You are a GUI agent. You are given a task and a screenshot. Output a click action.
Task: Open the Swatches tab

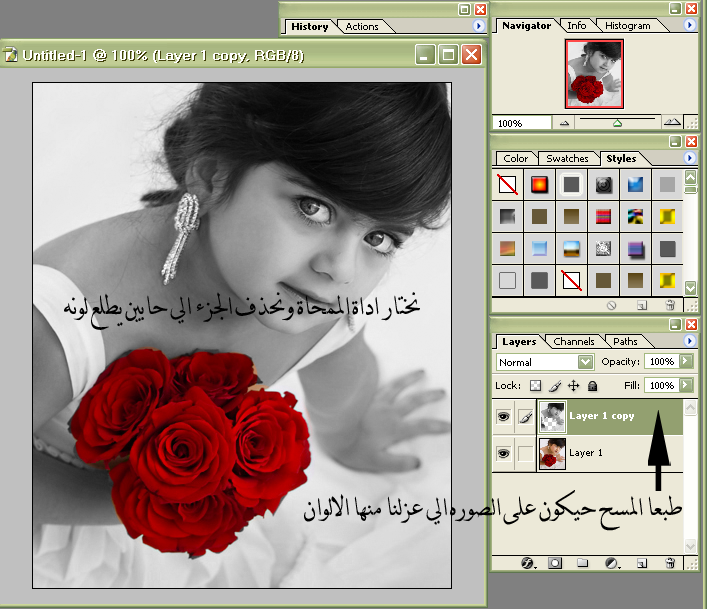click(x=567, y=158)
